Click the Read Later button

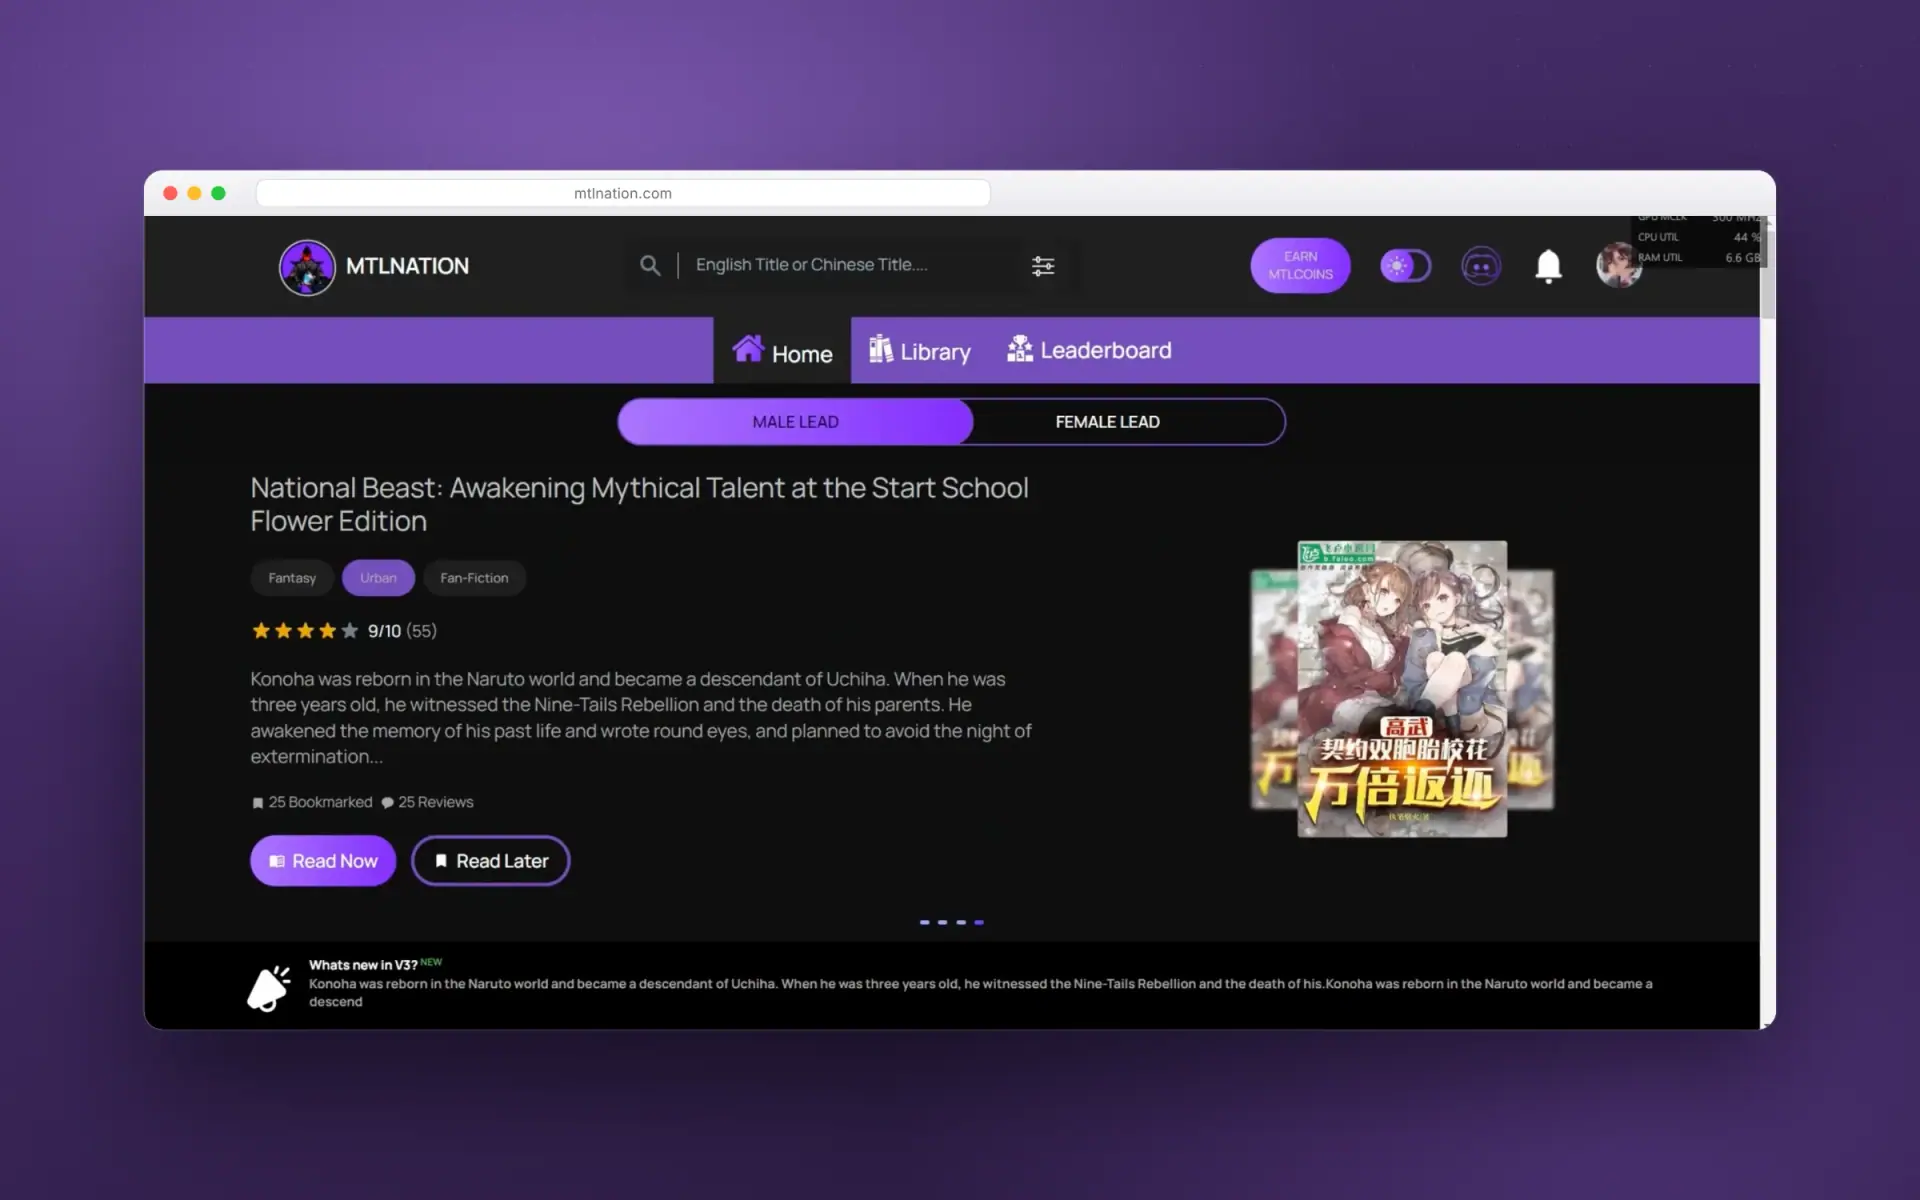click(x=491, y=861)
